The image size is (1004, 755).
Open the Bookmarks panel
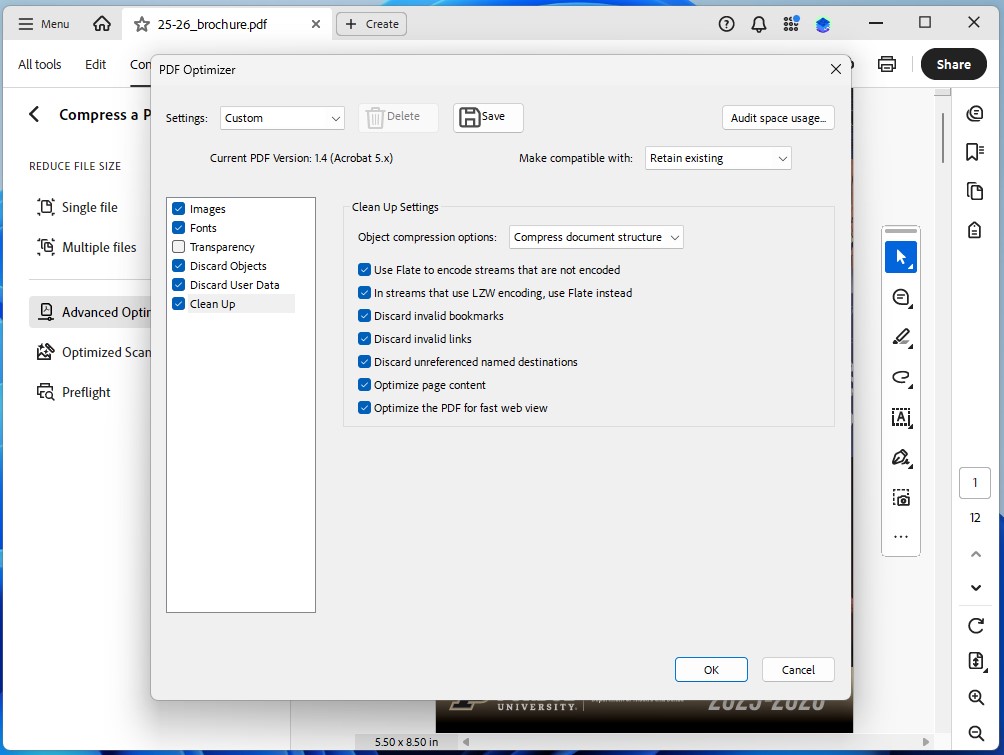974,151
